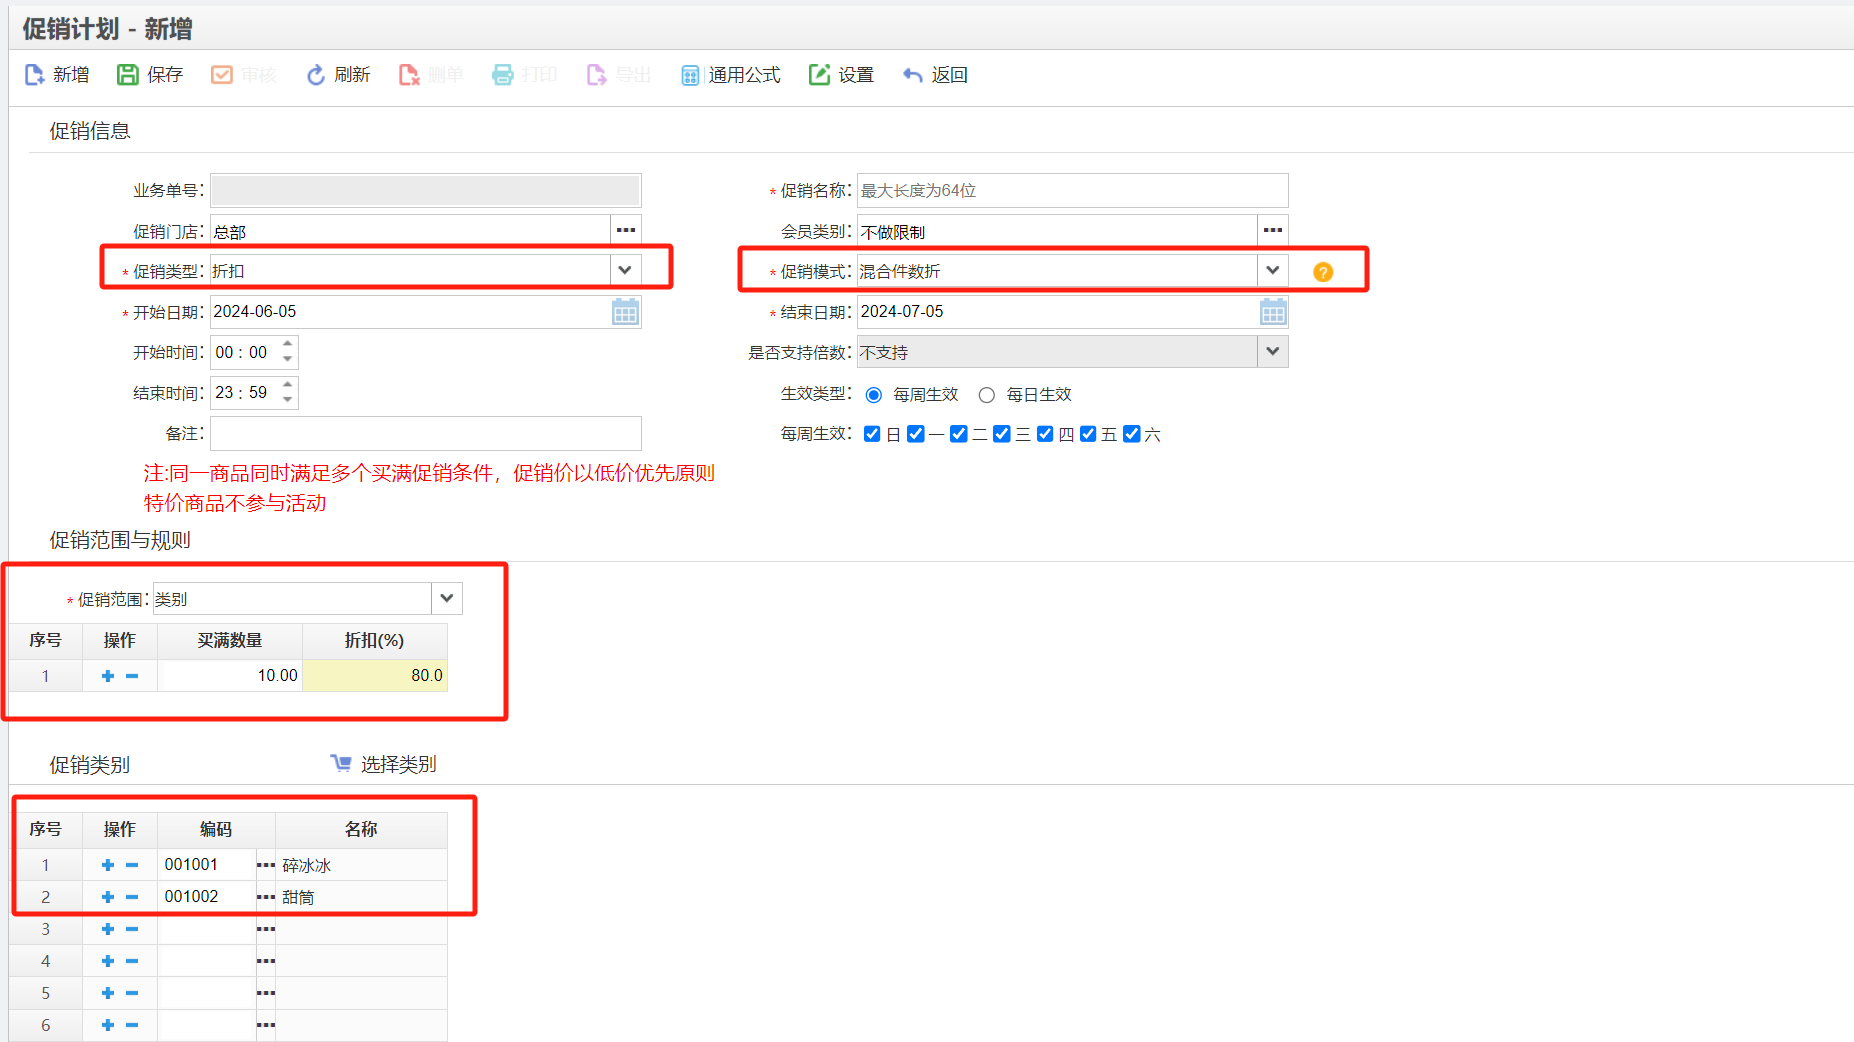
Task: Click the 折扣(%) cell showing 80.0
Action: coord(375,676)
